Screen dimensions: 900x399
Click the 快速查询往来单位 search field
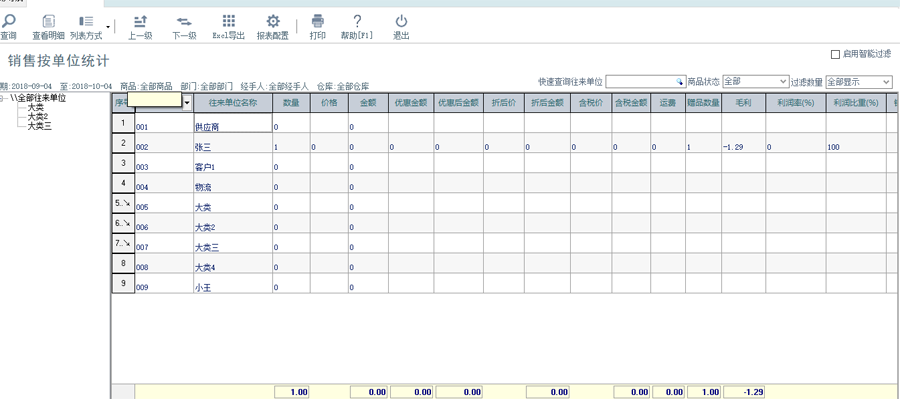645,82
